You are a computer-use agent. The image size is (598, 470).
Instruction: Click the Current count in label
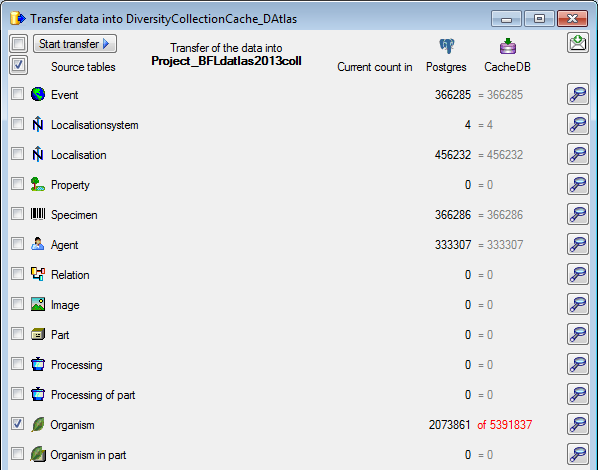pyautogui.click(x=375, y=67)
